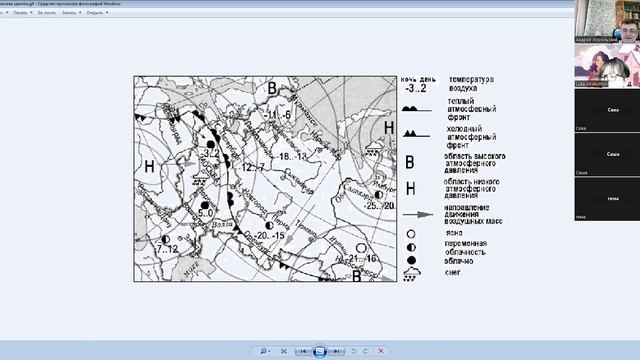Click the warm front legend symbol

pos(416,109)
